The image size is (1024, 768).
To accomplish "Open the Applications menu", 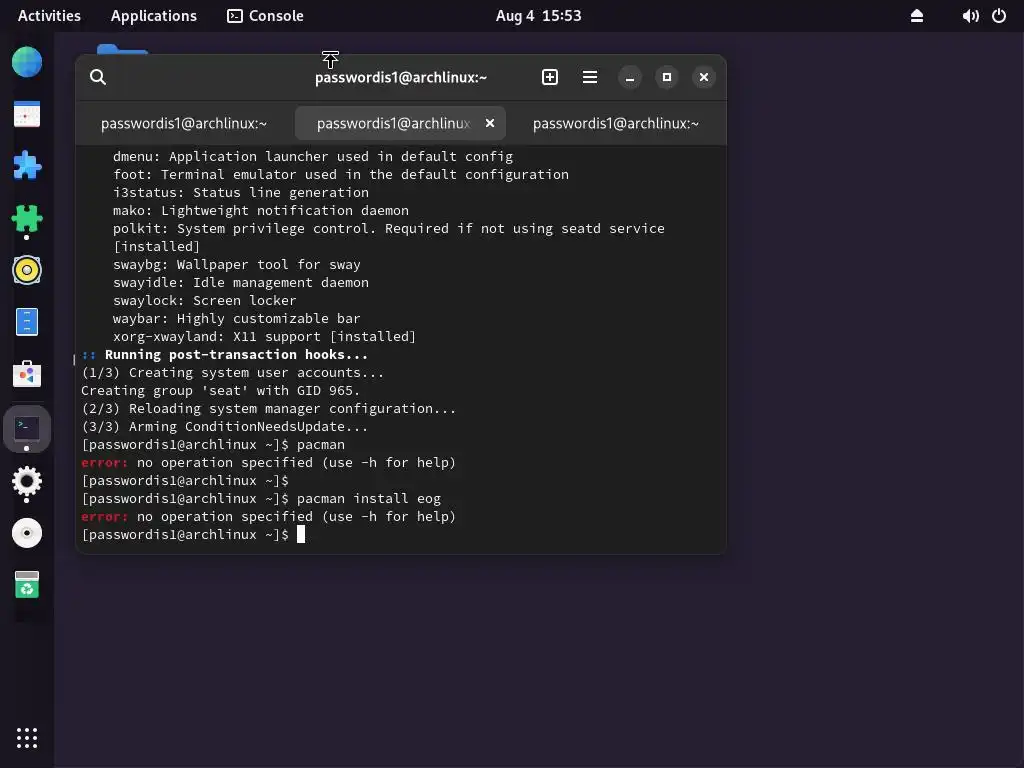I will click(153, 16).
